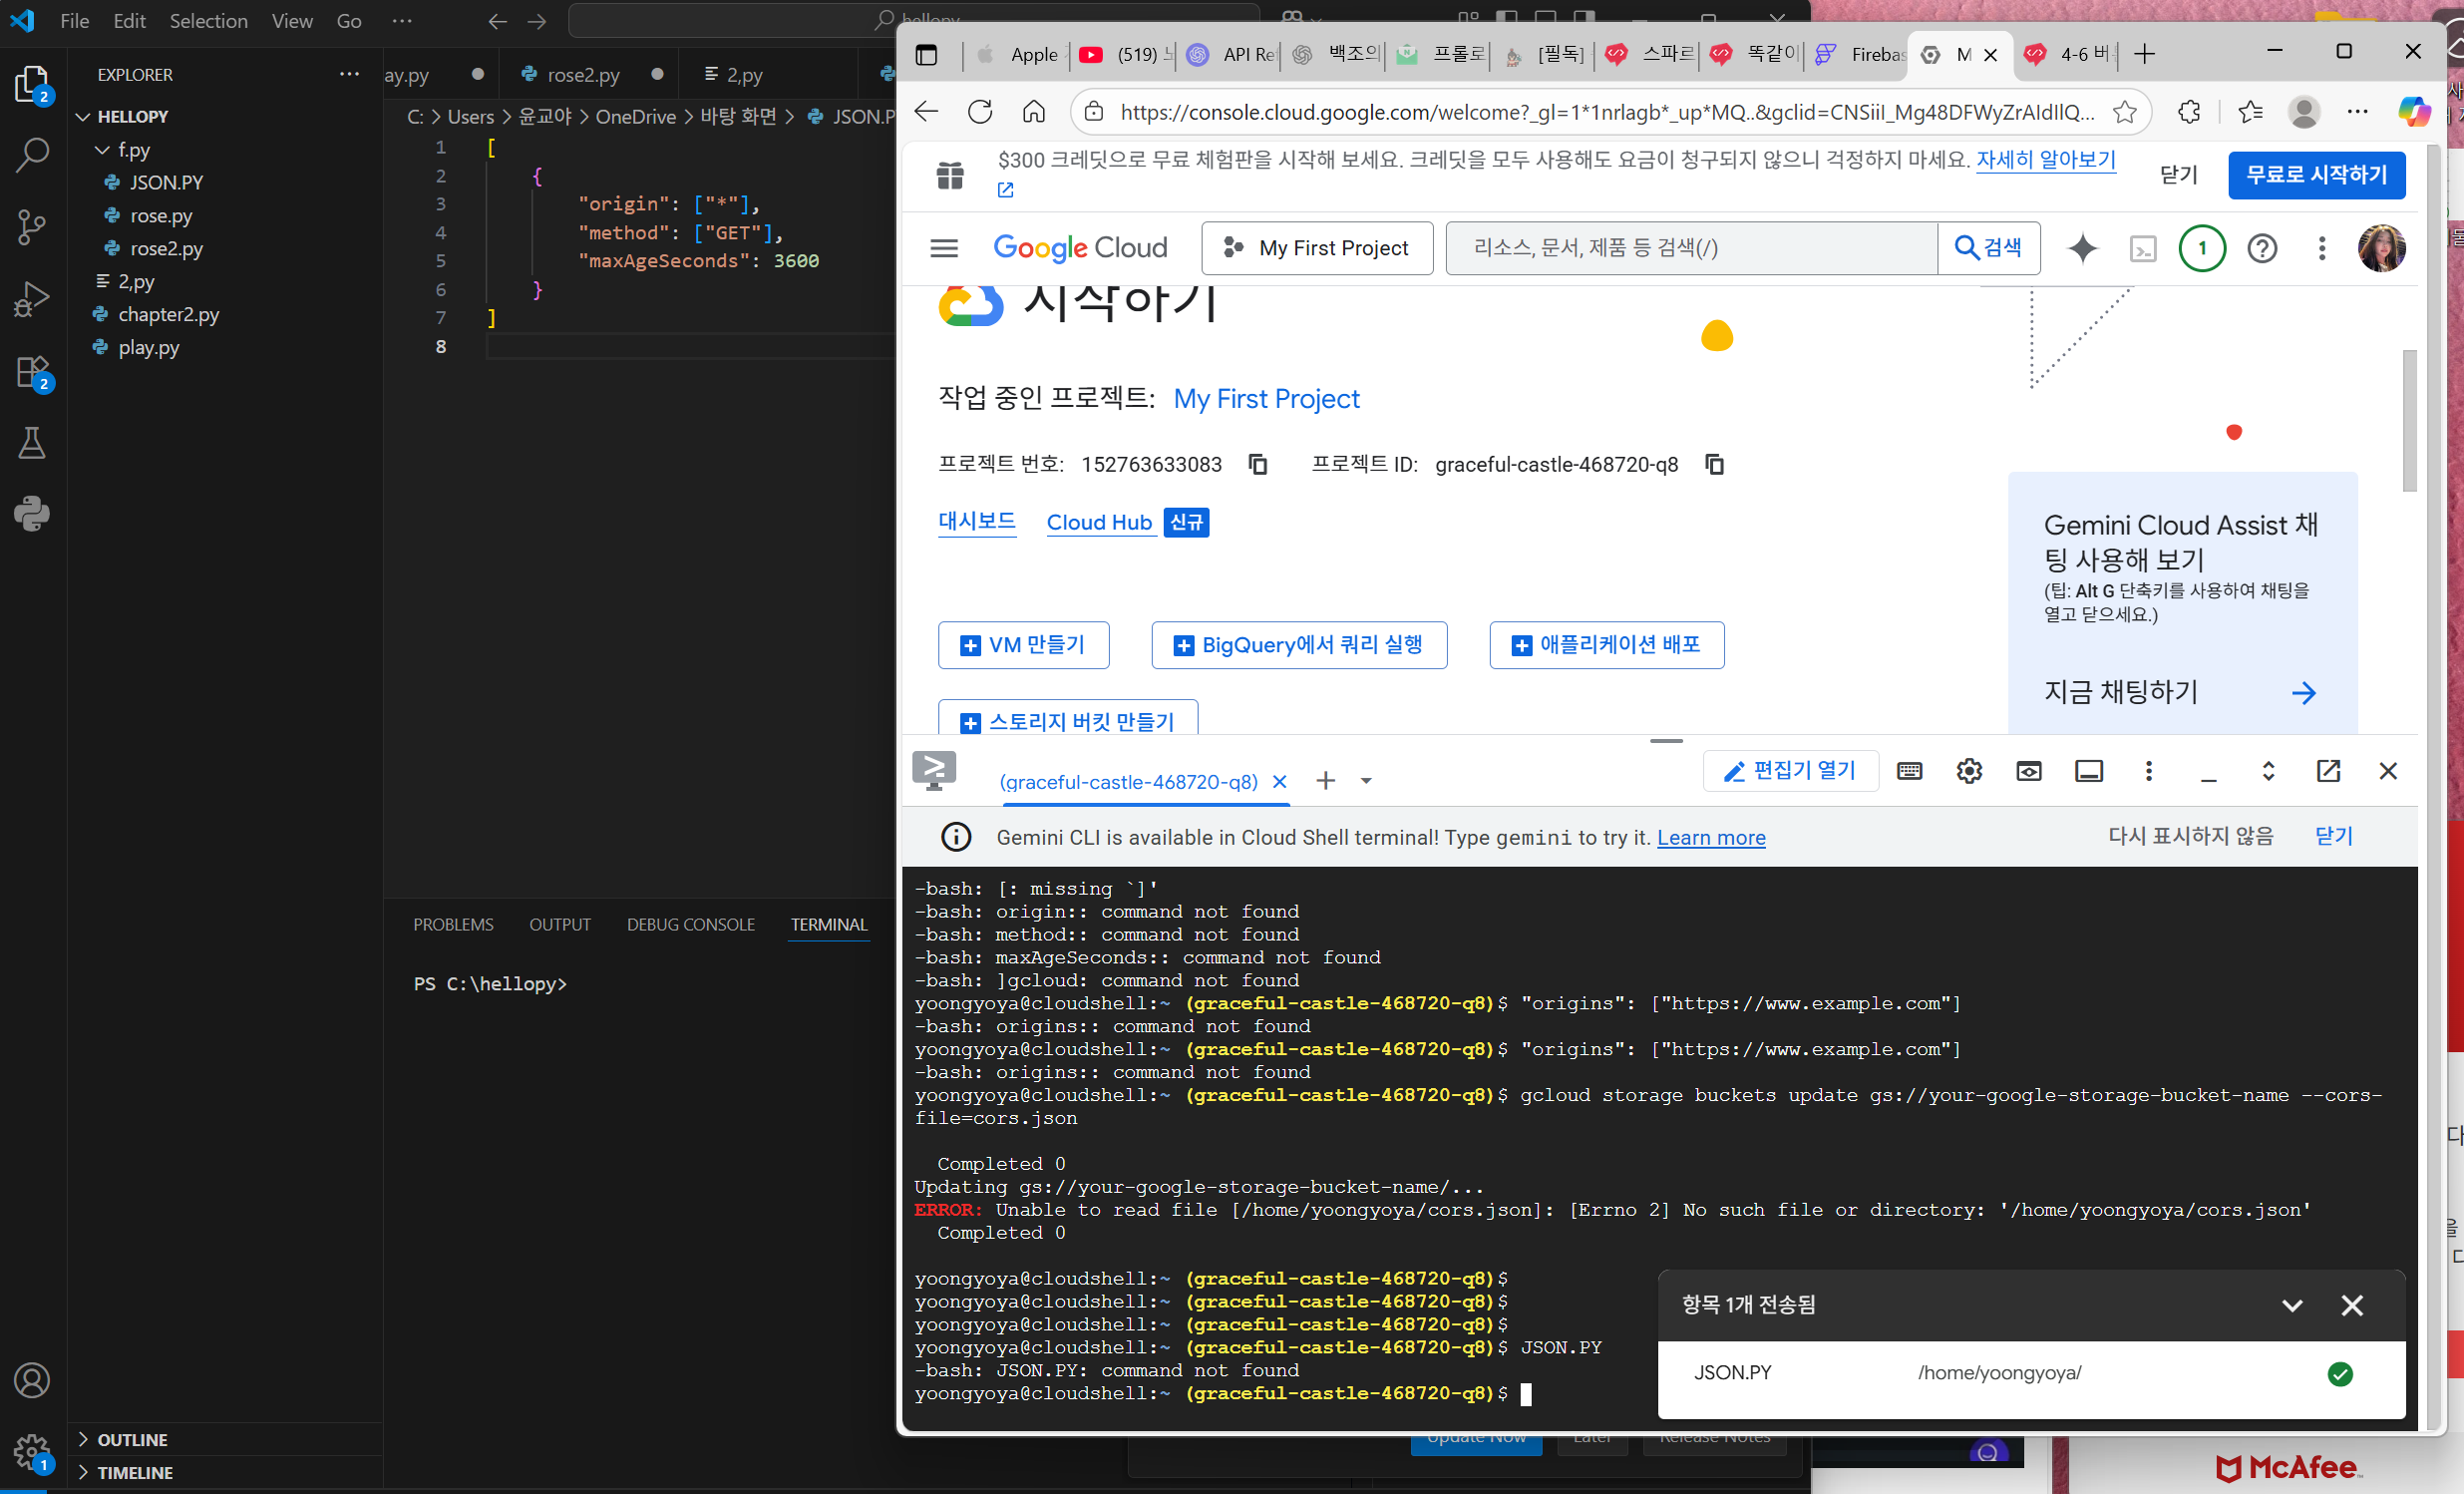Open the Testing flask view
2464x1494 pixels.
[32, 443]
